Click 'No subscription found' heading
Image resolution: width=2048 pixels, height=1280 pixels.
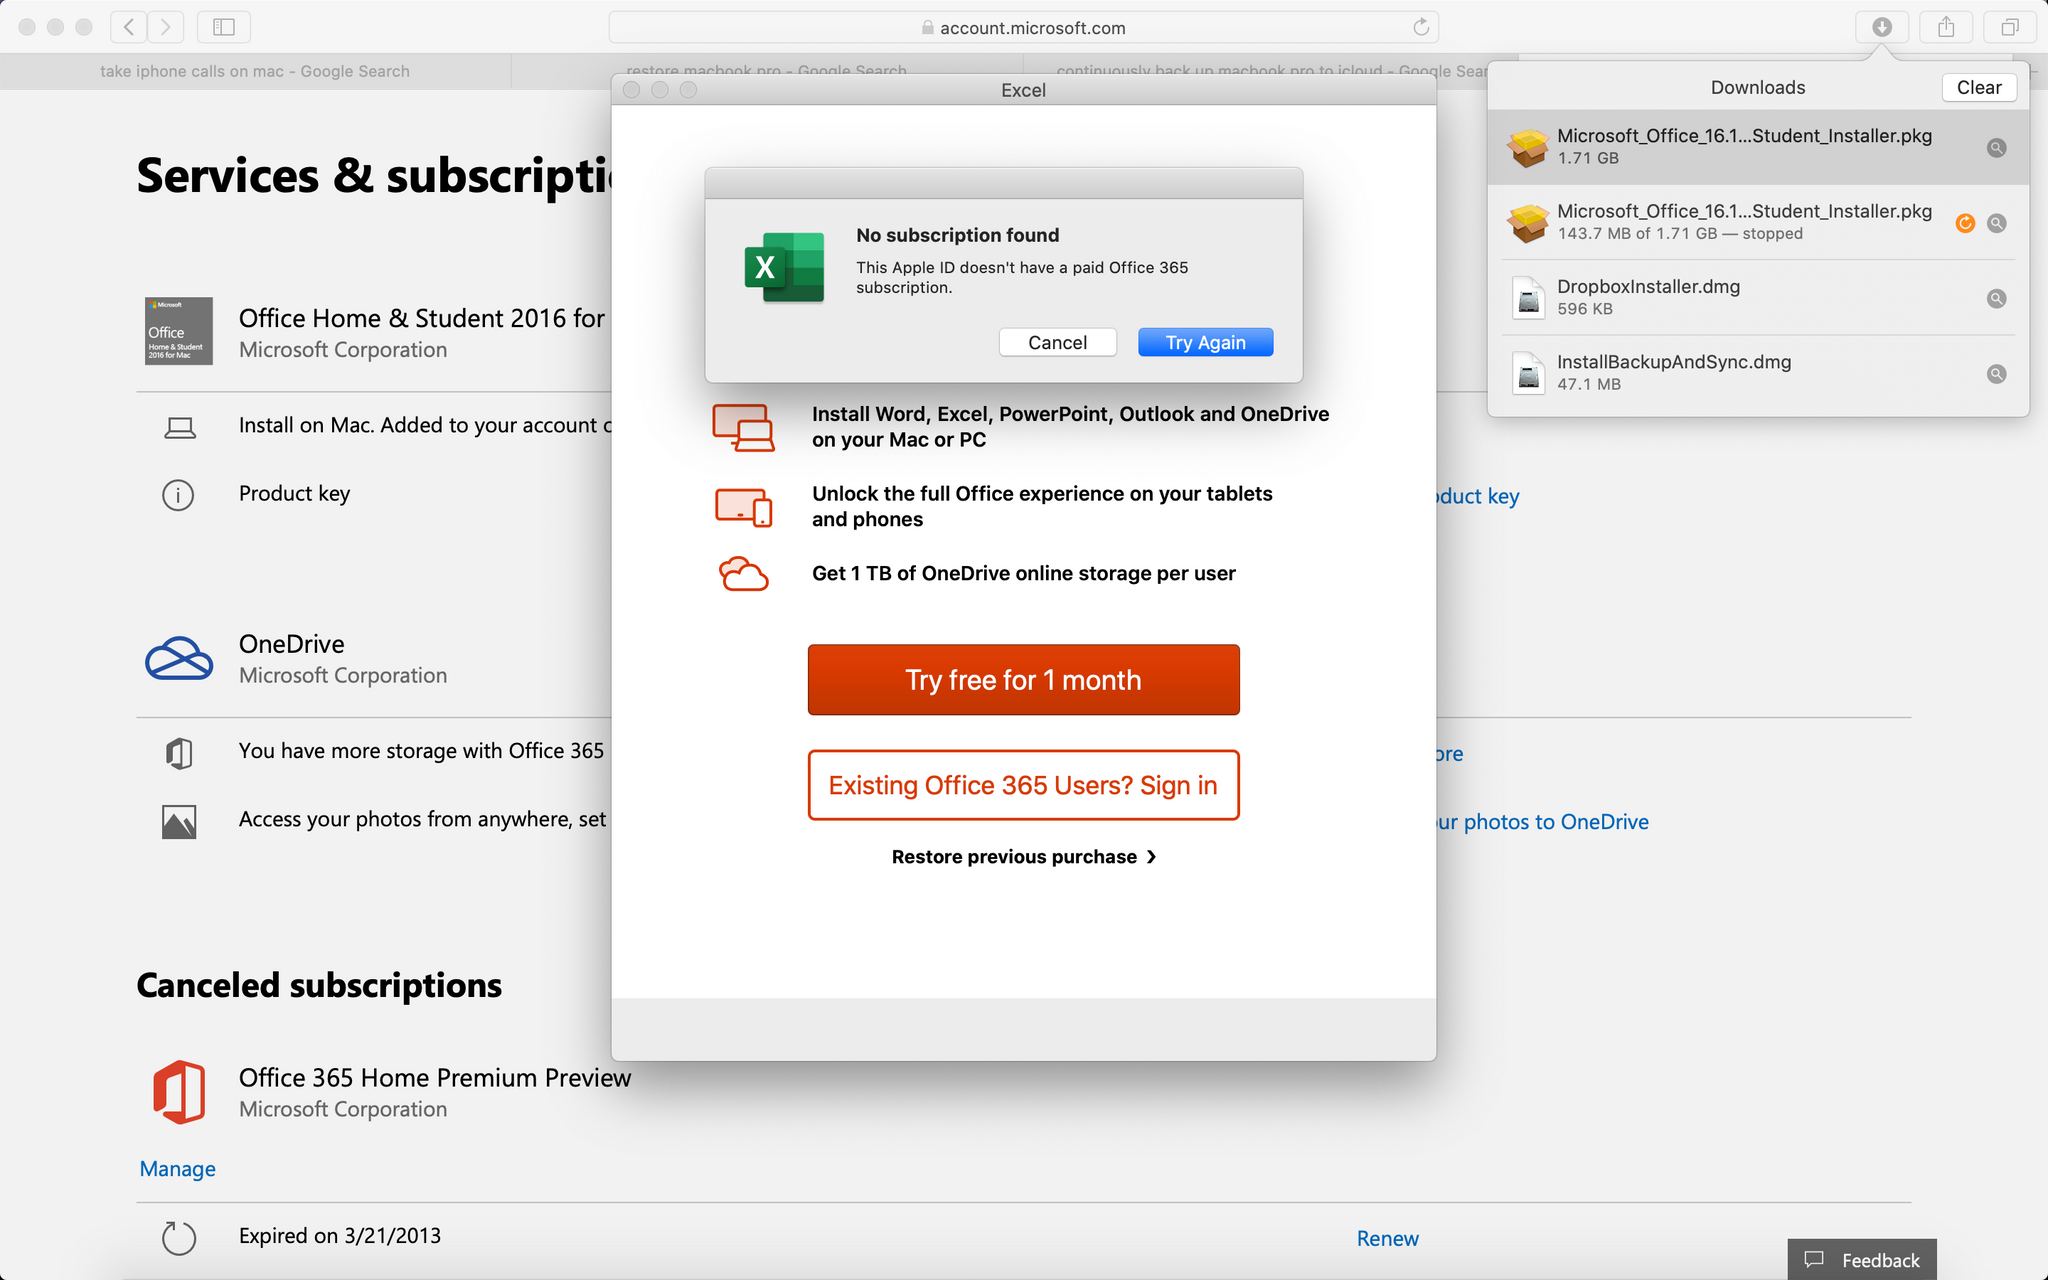coord(957,235)
